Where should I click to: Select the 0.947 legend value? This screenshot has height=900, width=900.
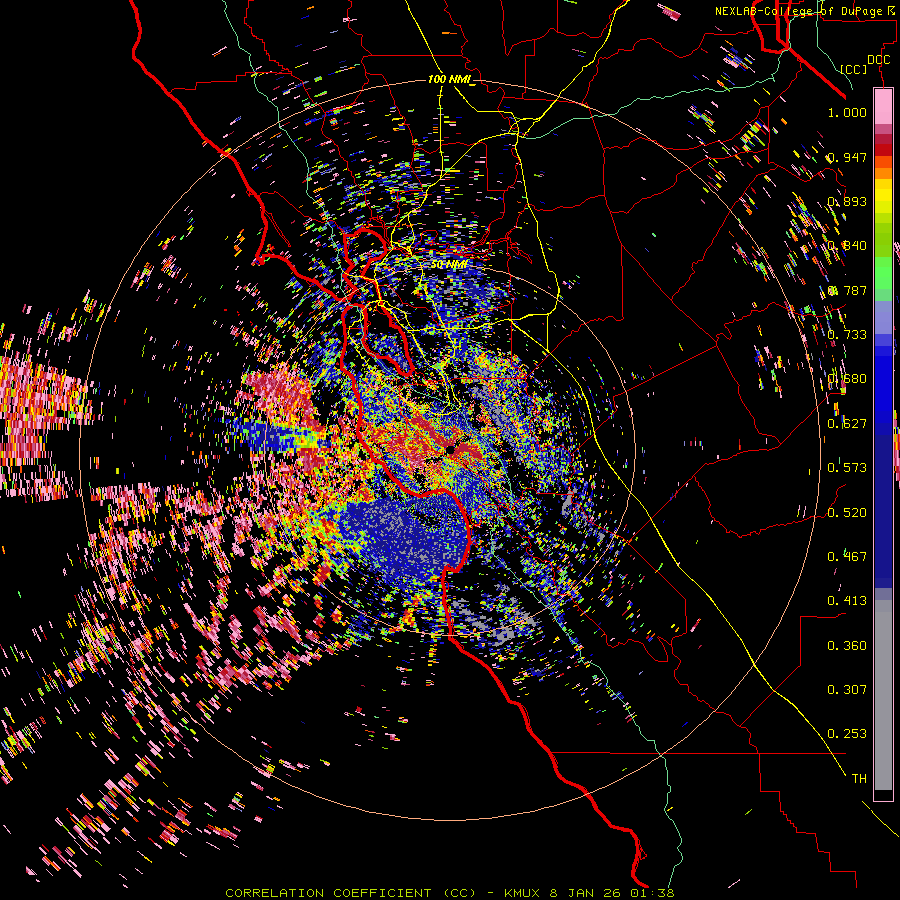tap(847, 157)
